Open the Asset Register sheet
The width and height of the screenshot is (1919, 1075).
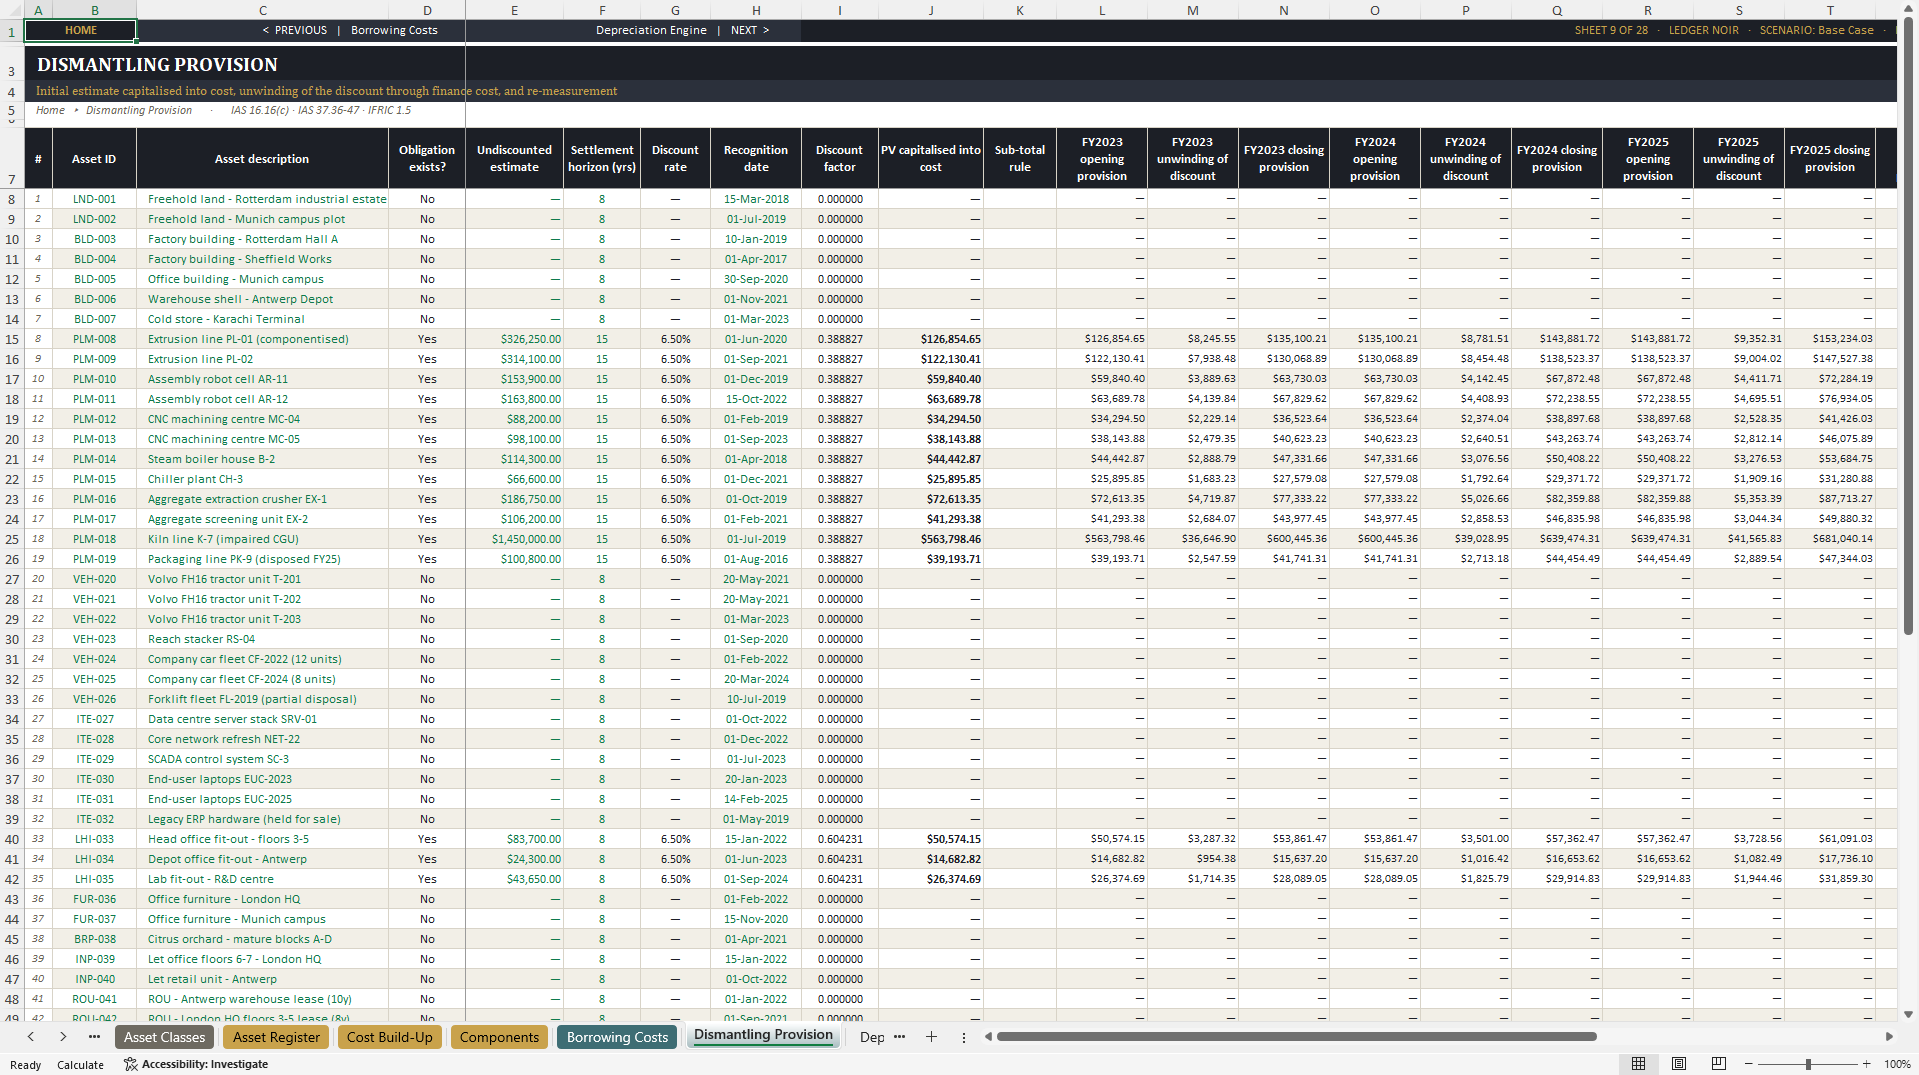point(276,1037)
